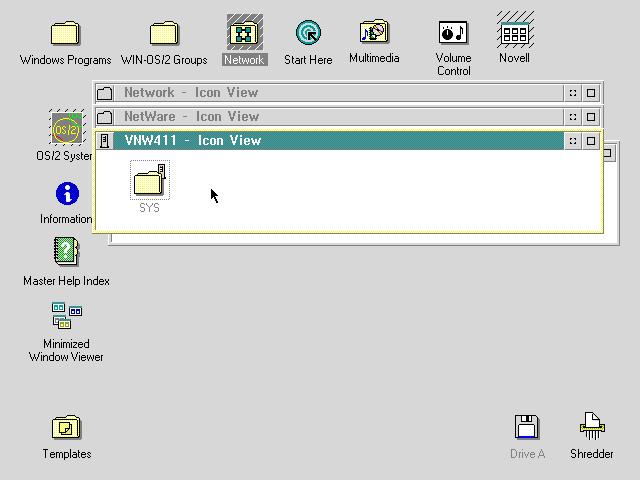Click the Volume Control label text
This screenshot has height=480, width=640.
[x=453, y=64]
